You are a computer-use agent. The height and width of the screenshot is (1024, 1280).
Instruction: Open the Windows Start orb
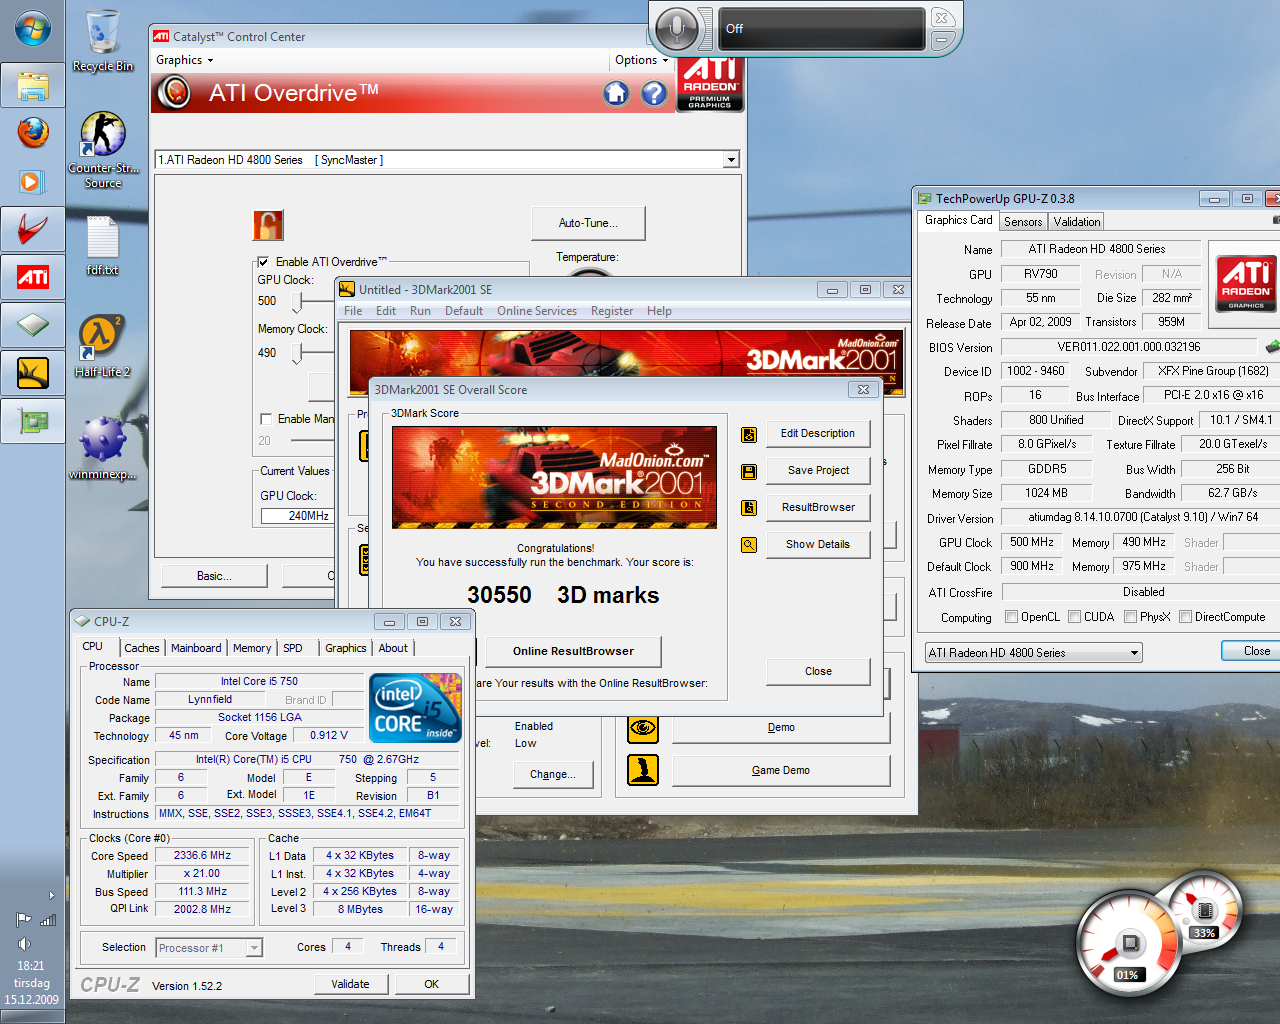click(x=32, y=29)
